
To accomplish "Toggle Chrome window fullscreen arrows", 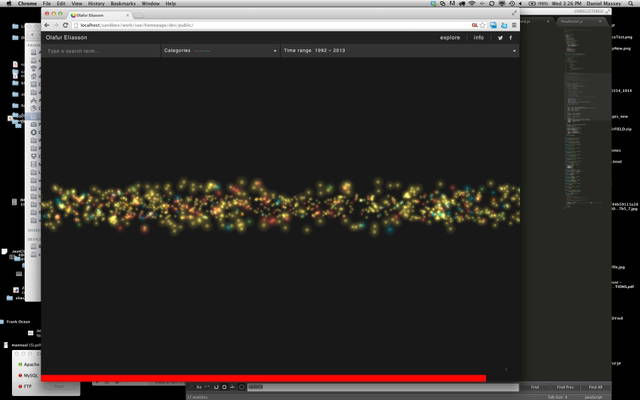I will [x=514, y=13].
